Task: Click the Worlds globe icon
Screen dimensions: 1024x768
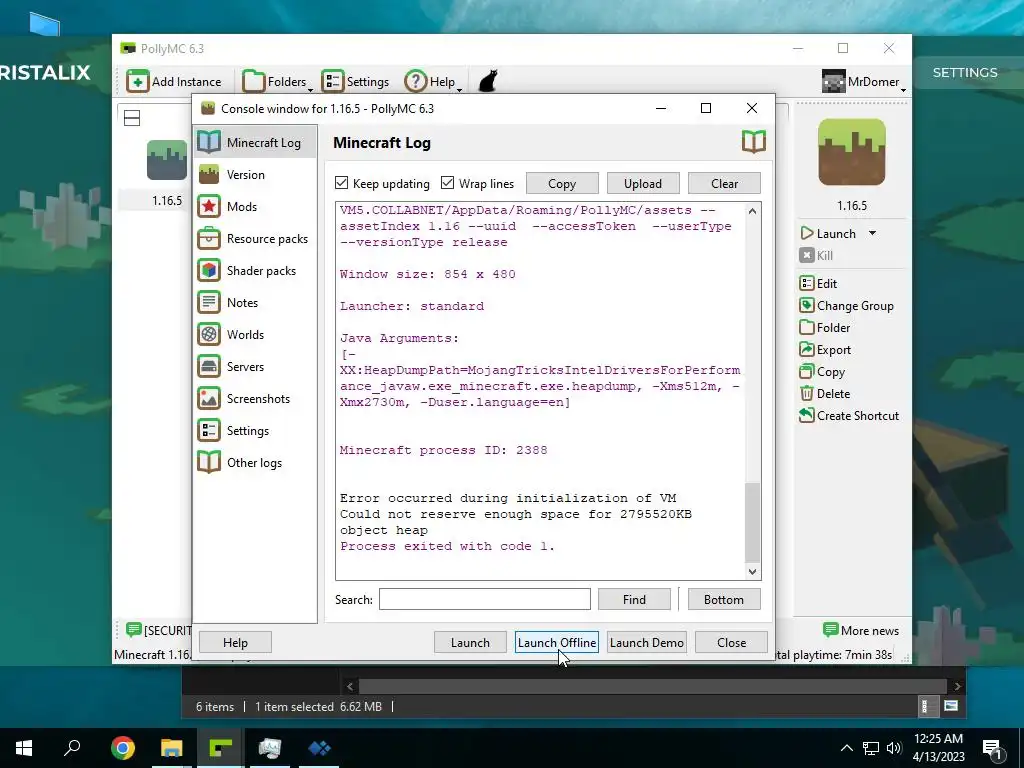Action: coord(209,334)
